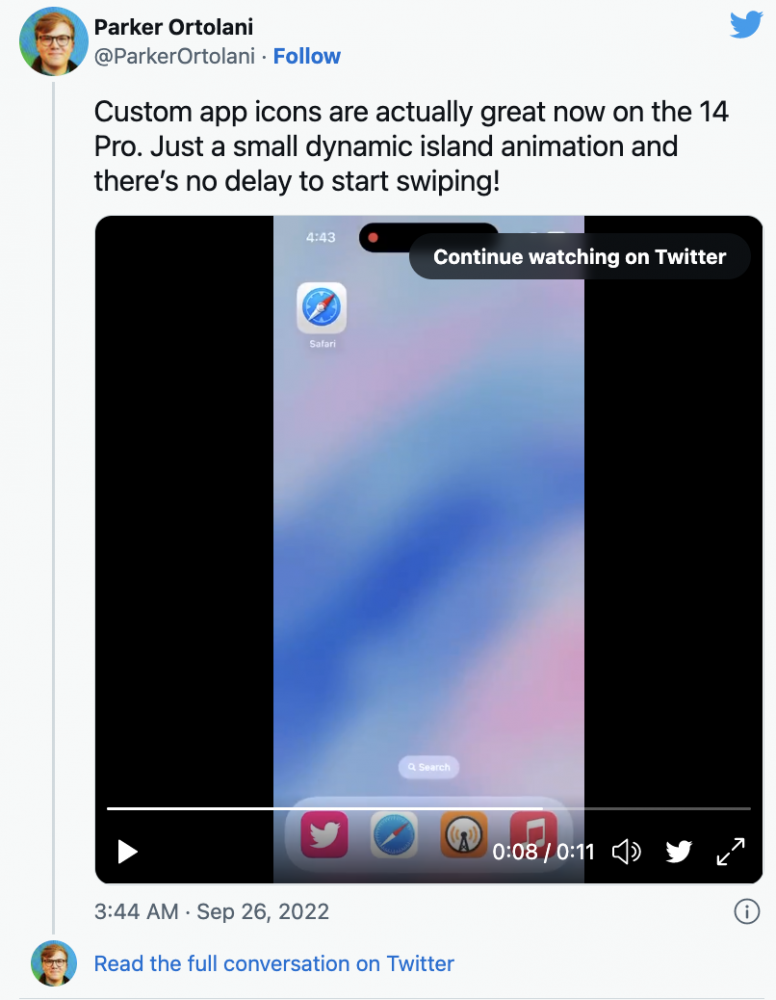Follow Parker Ortolani

coord(307,56)
